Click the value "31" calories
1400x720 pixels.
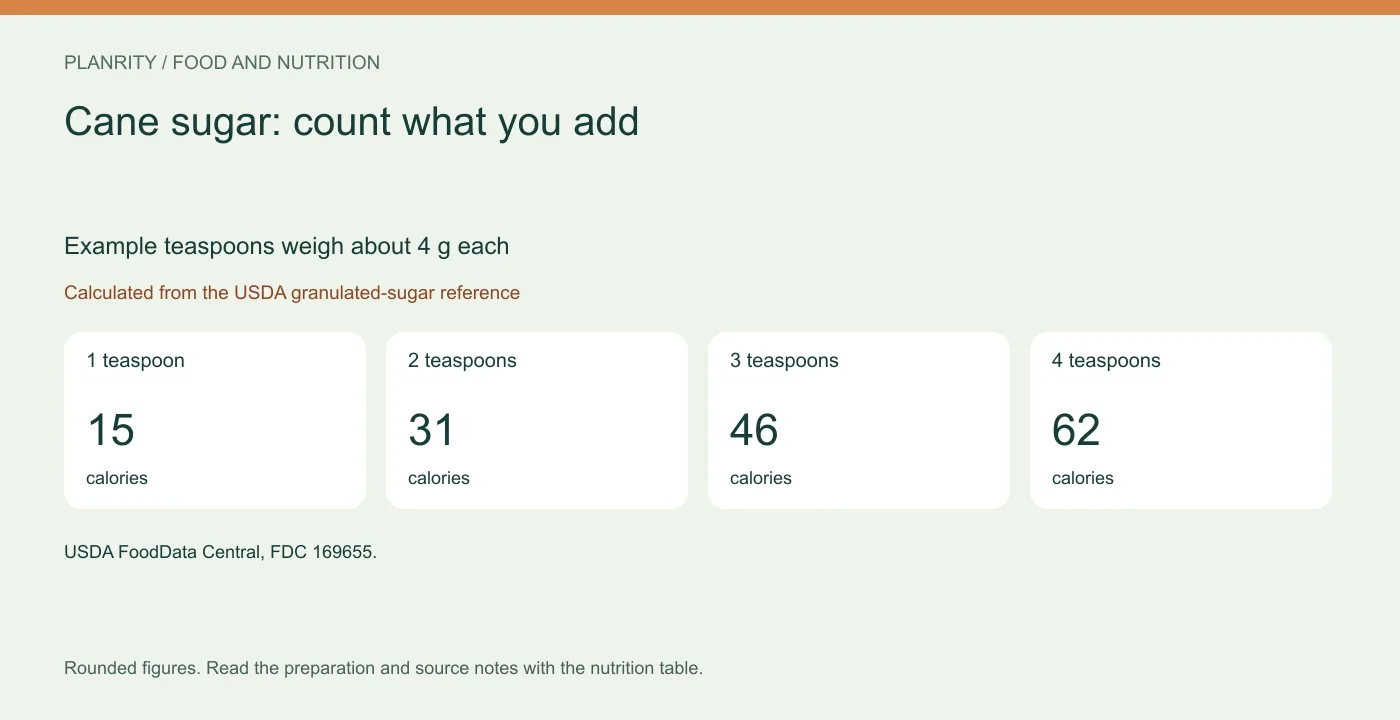pos(431,430)
